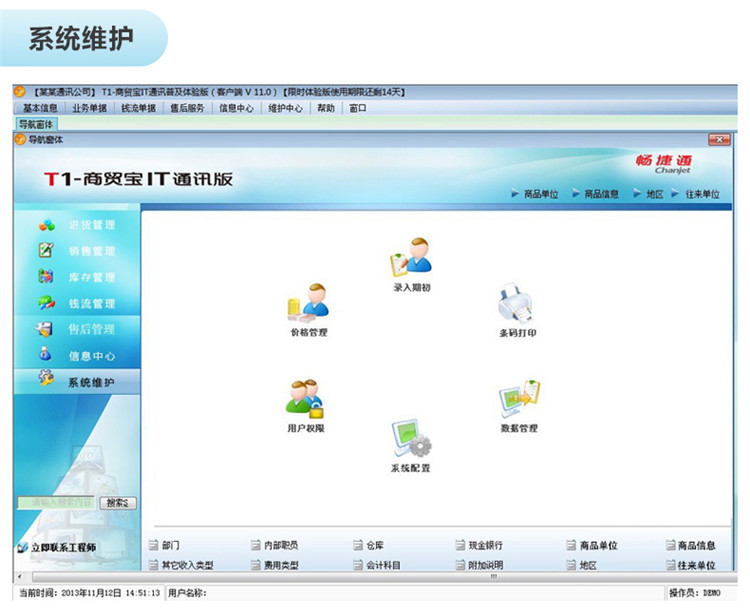Click the top 商品单位 shortcut link
The width and height of the screenshot is (750, 612).
coord(540,194)
